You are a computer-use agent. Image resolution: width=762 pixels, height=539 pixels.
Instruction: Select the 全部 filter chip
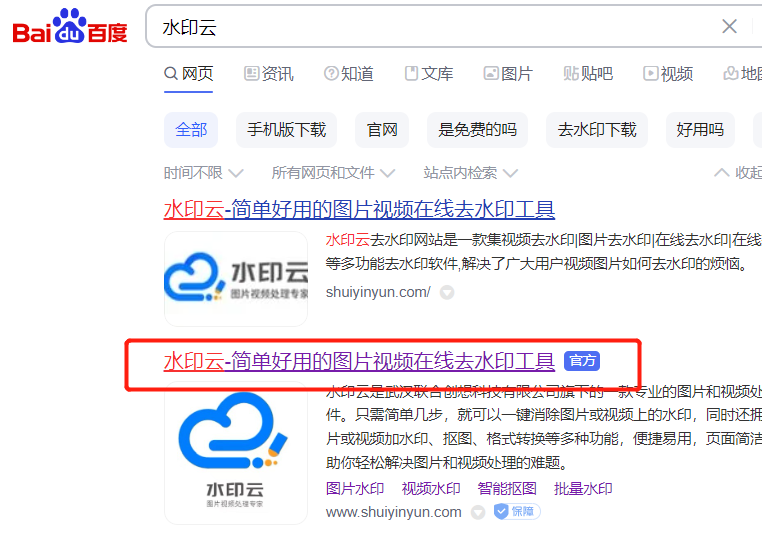tap(191, 130)
